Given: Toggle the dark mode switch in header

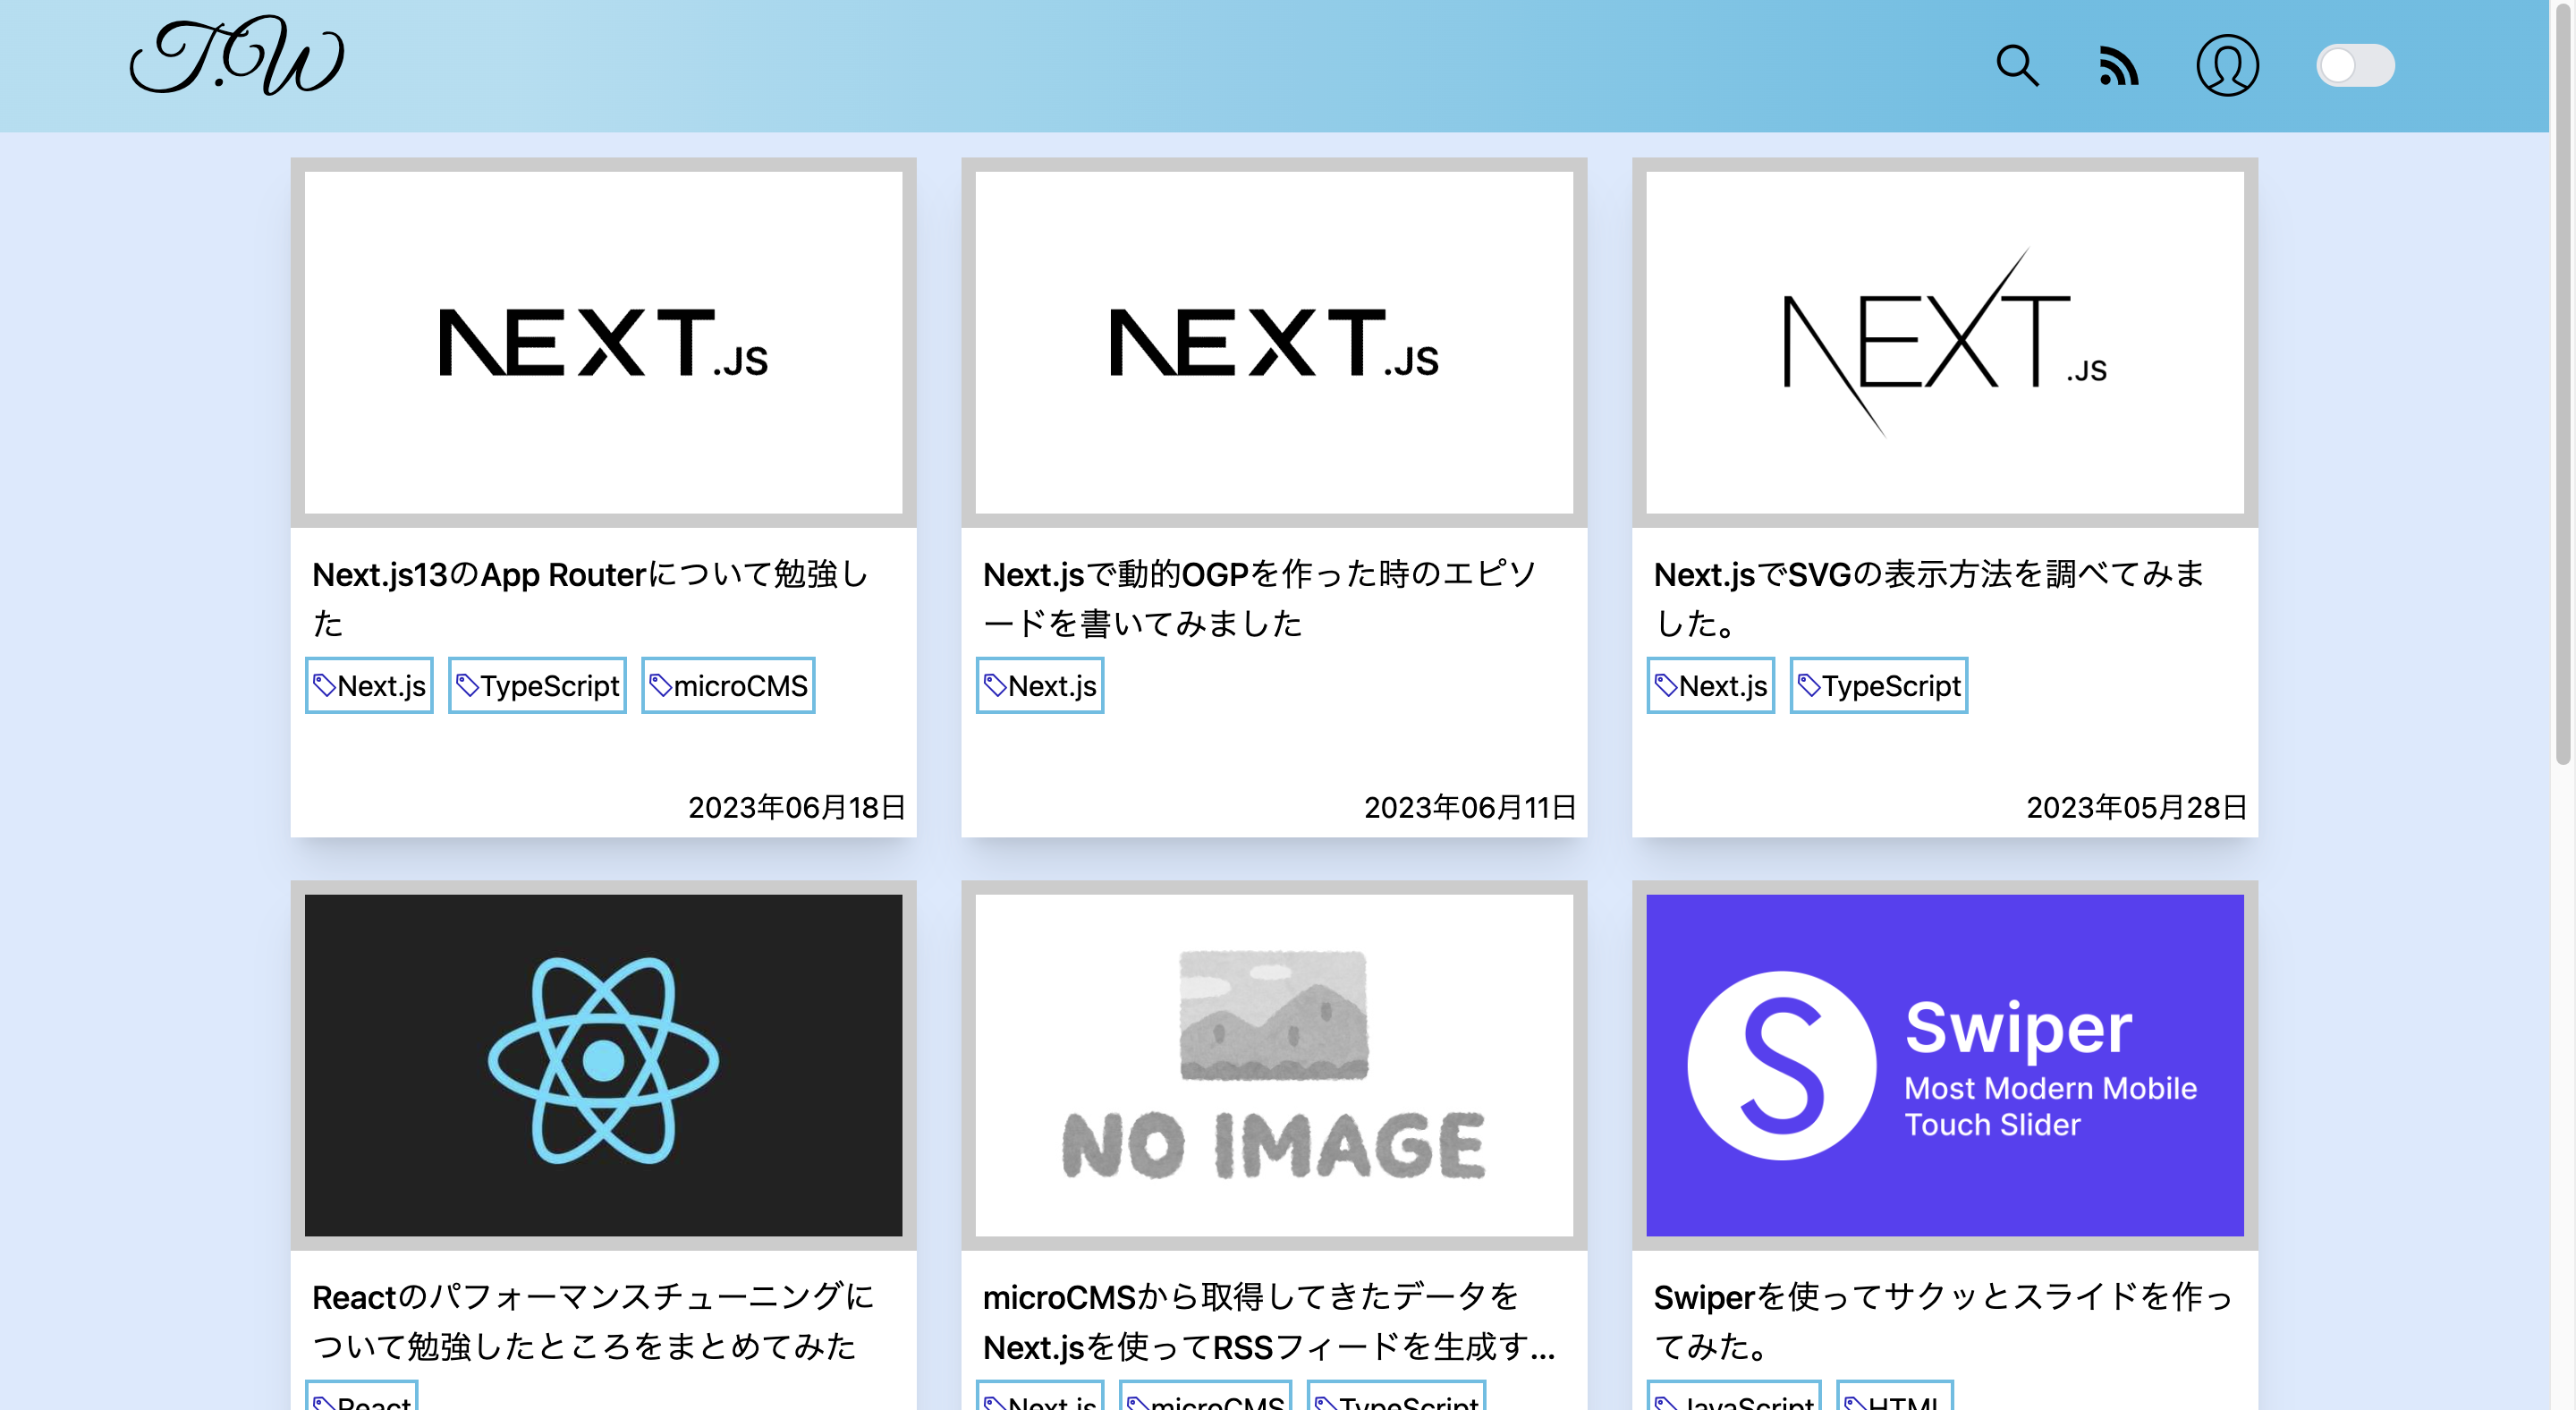Looking at the screenshot, I should pos(2355,66).
